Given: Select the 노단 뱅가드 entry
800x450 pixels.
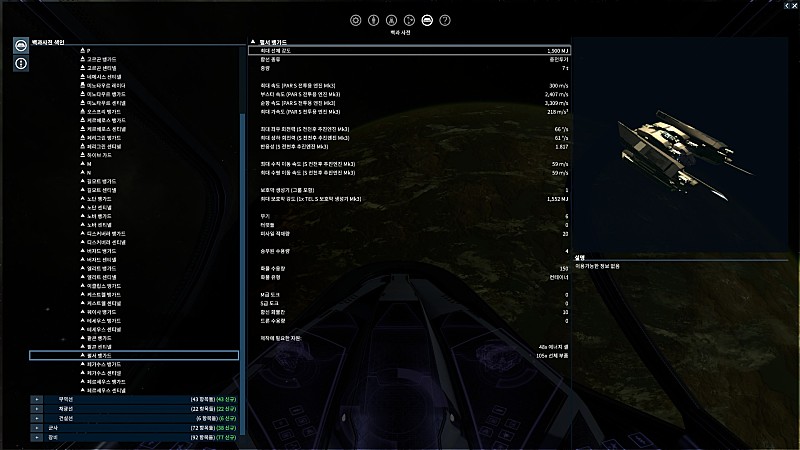Looking at the screenshot, I should pyautogui.click(x=99, y=198).
